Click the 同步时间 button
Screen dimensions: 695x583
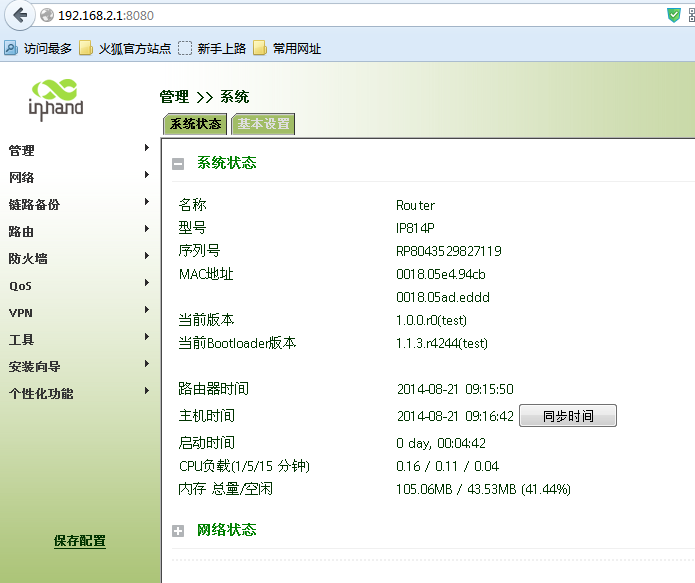pyautogui.click(x=567, y=416)
